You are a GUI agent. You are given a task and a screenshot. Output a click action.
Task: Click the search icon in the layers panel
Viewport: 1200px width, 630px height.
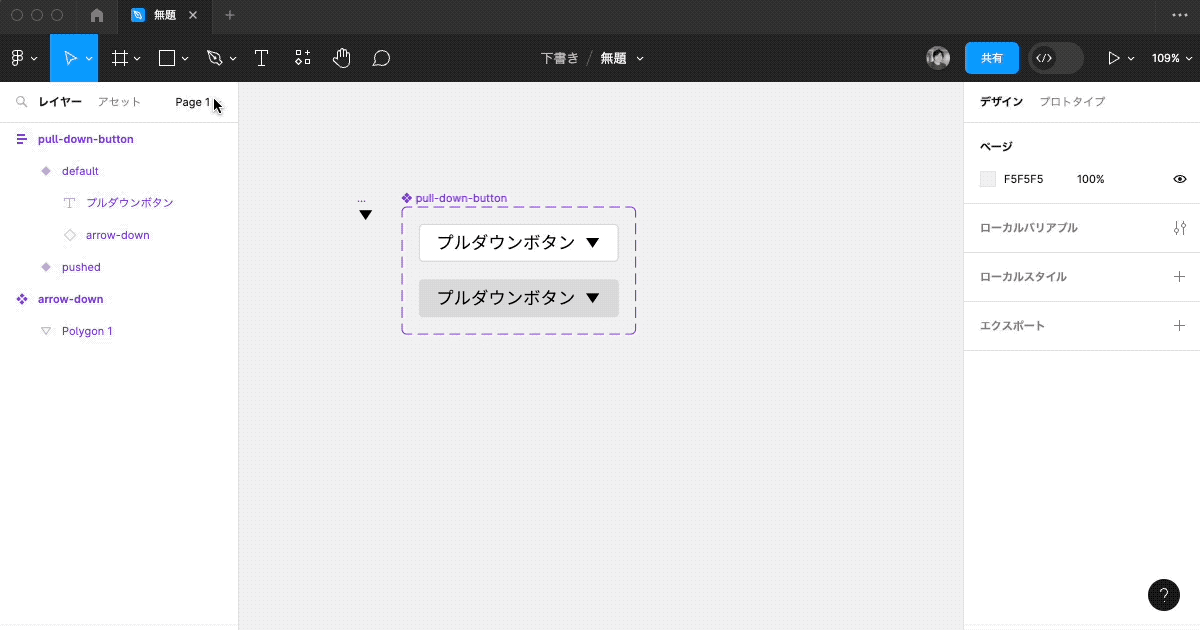point(21,101)
